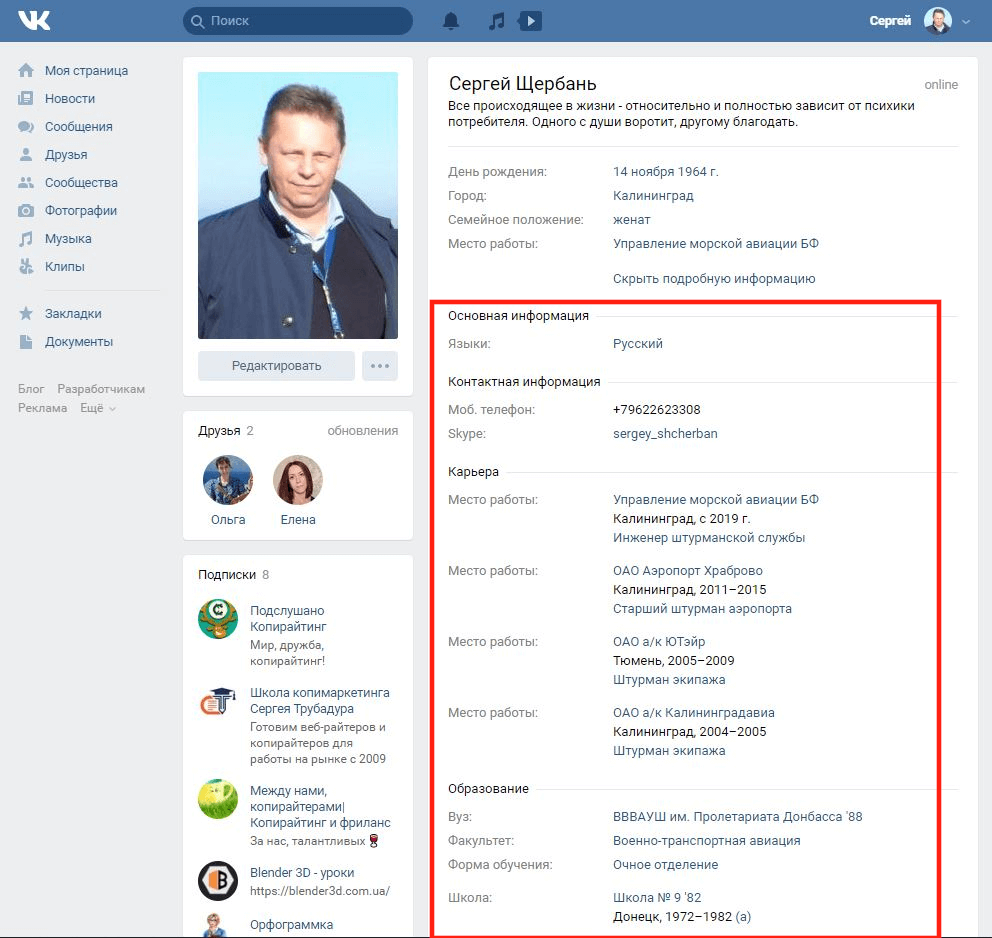Open Закладки star item
The height and width of the screenshot is (938, 992).
click(72, 314)
